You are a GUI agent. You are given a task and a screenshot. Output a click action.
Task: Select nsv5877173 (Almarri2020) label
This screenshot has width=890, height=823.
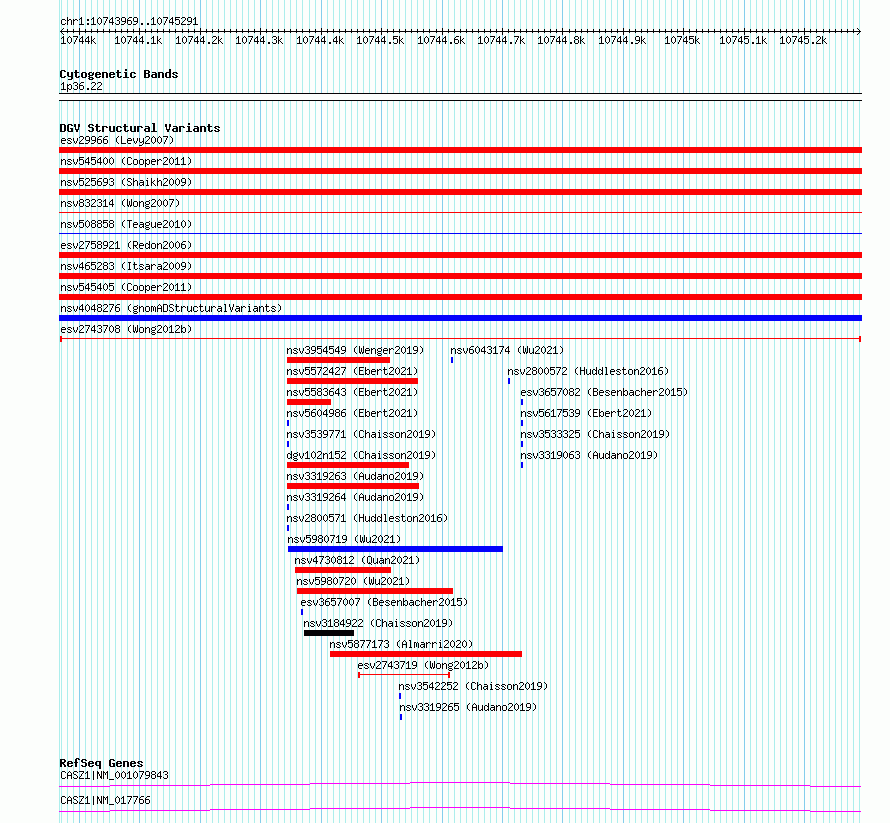click(x=401, y=644)
